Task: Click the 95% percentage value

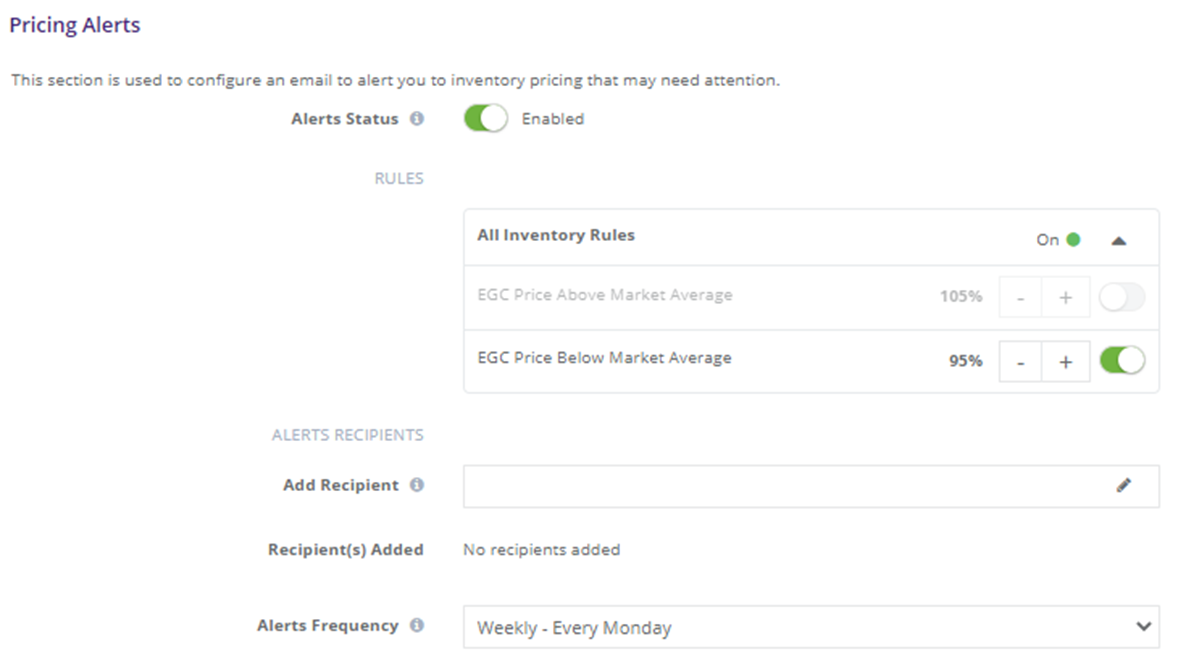Action: tap(966, 361)
